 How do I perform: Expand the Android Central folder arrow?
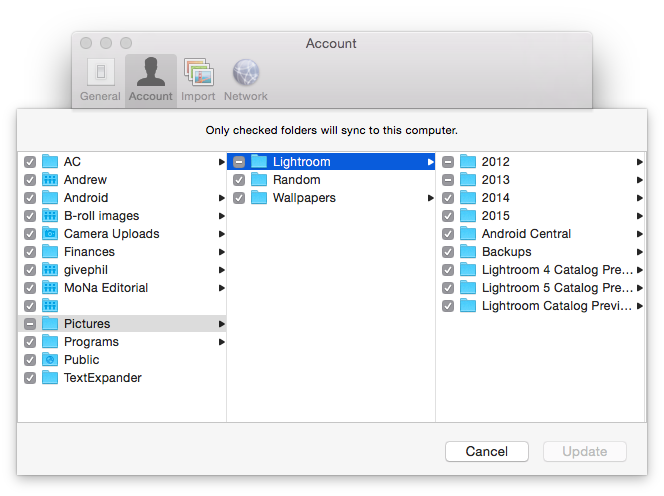639,234
